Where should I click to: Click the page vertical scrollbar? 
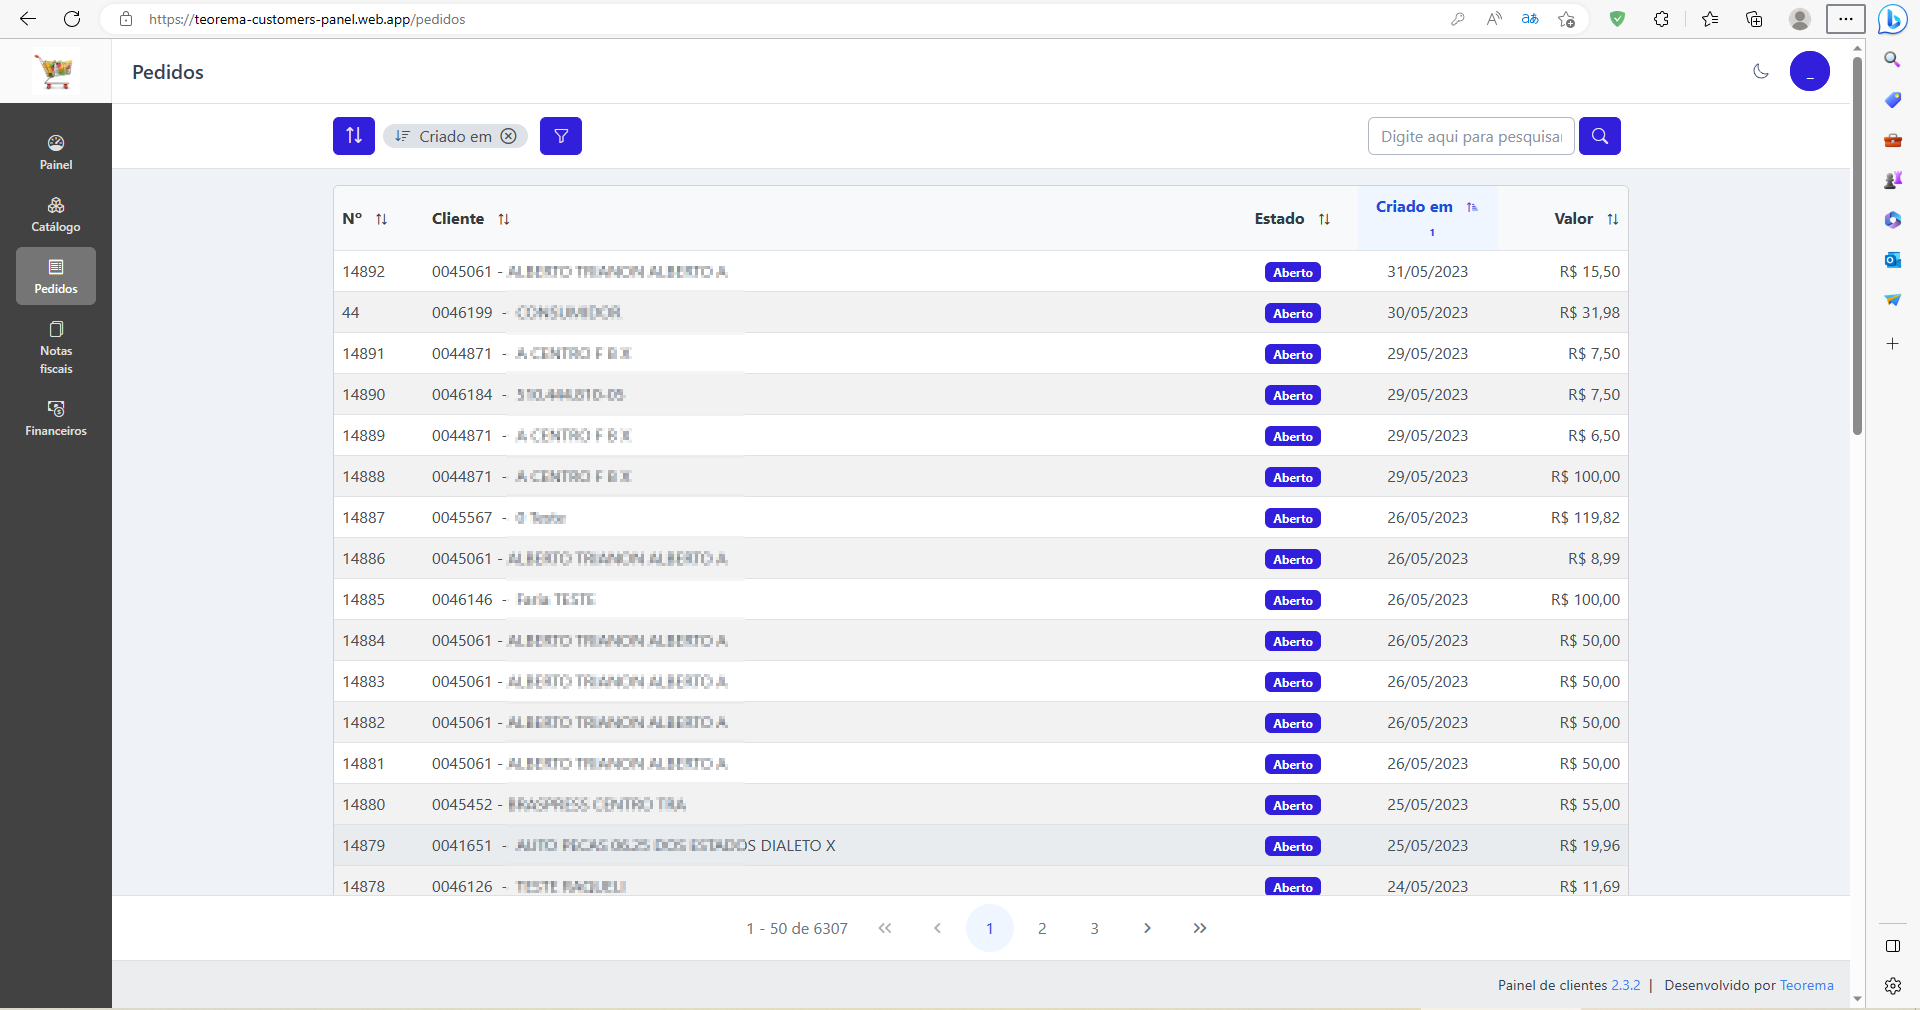pyautogui.click(x=1857, y=245)
